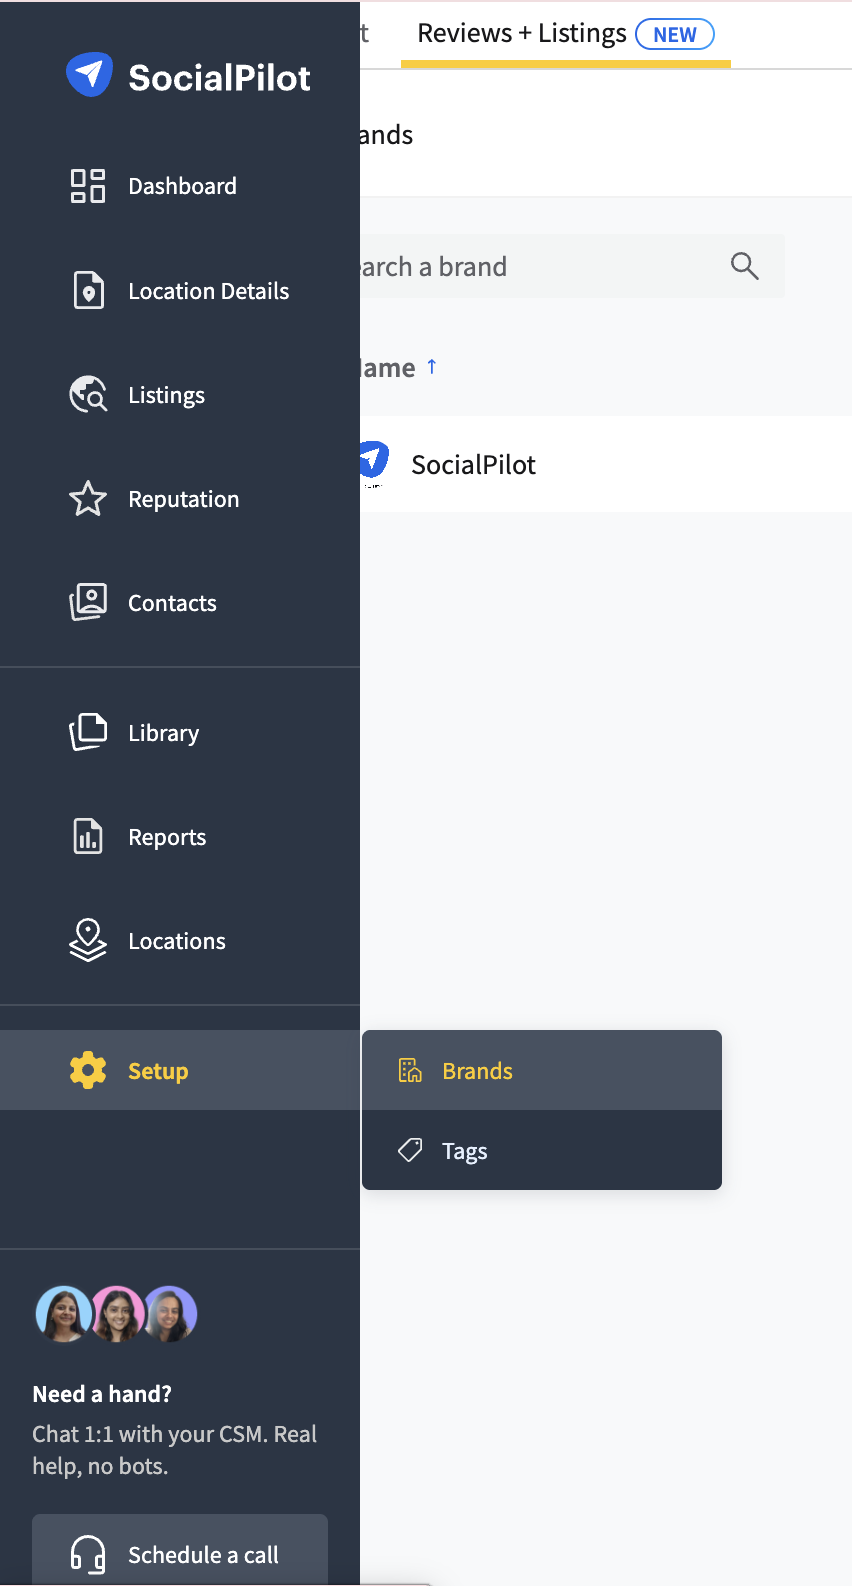Viewport: 852px width, 1586px height.
Task: Select the Setup sidebar item
Action: point(180,1070)
